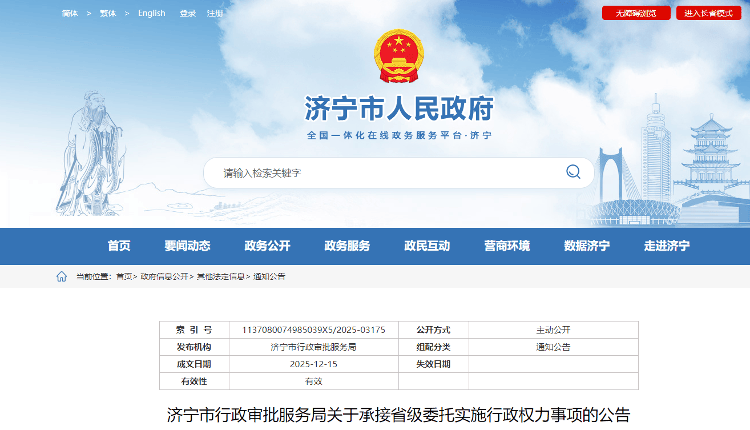The height and width of the screenshot is (430, 750).
Task: Switch language to English
Action: [x=152, y=13]
